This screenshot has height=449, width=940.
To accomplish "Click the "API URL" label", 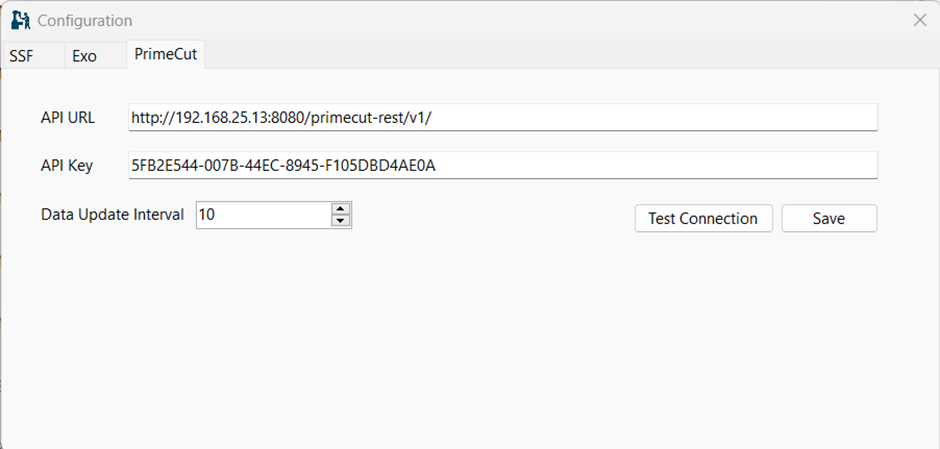I will tap(68, 117).
